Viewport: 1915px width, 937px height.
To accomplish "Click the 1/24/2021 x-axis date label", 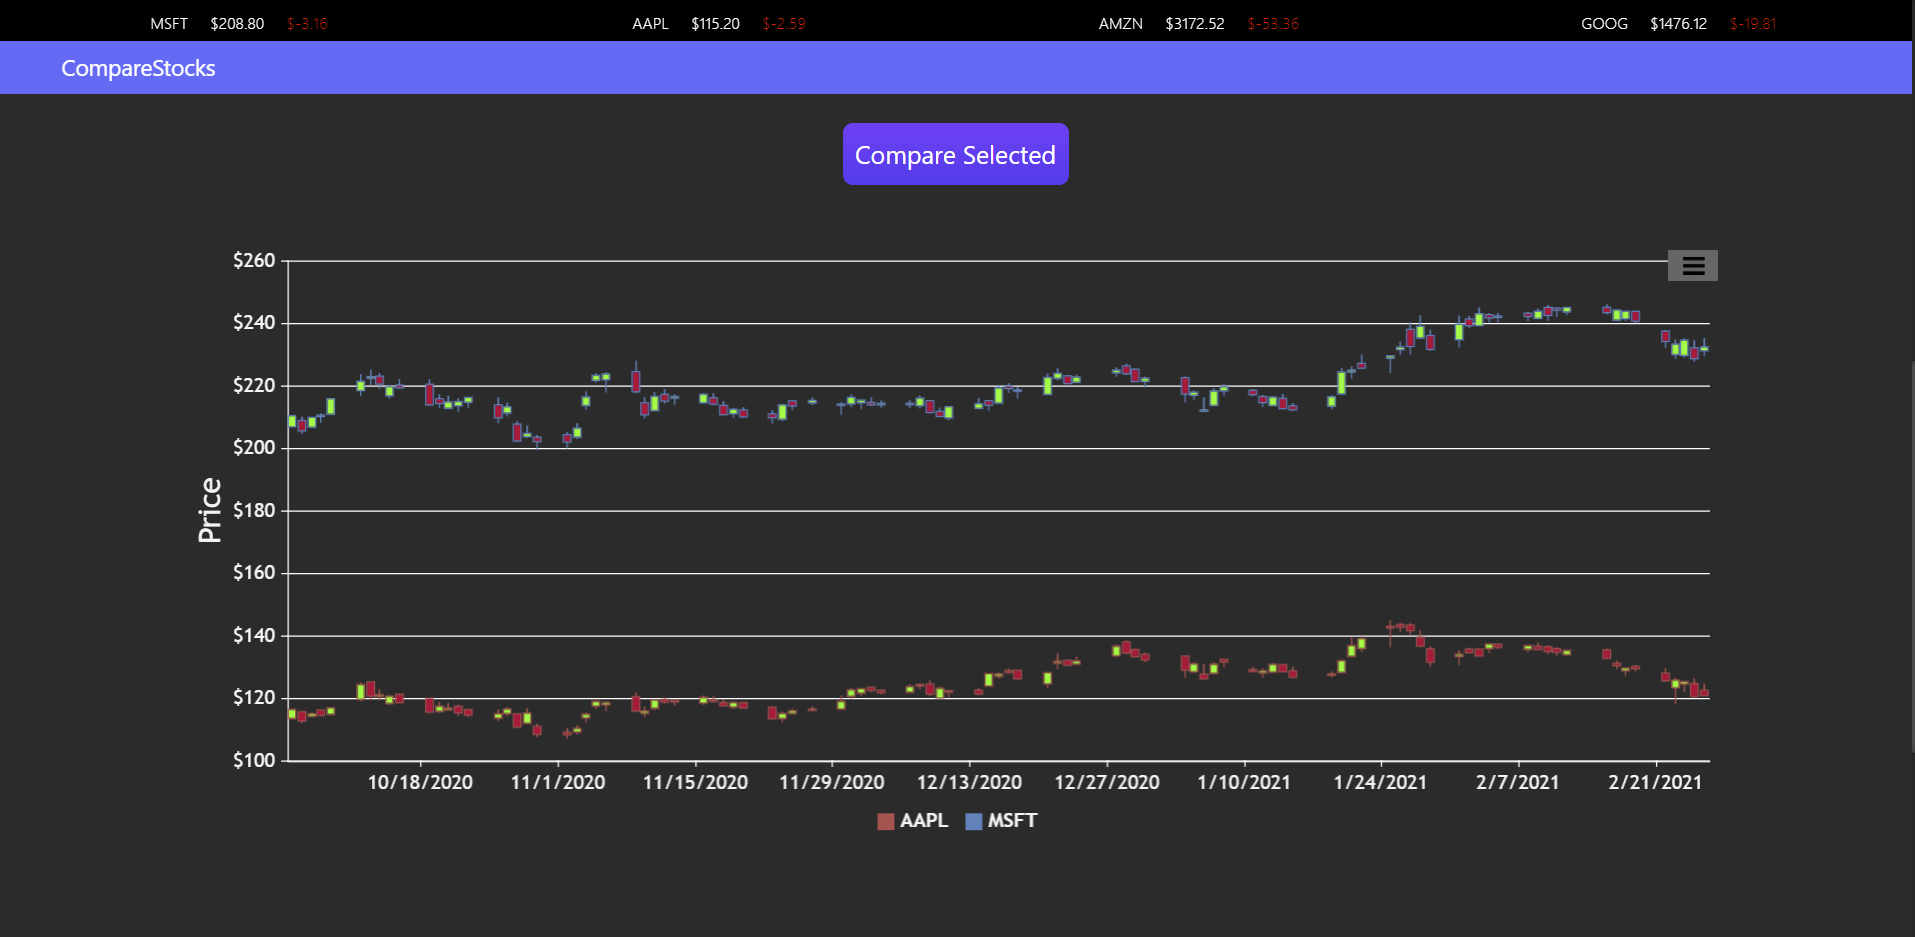I will (x=1380, y=782).
